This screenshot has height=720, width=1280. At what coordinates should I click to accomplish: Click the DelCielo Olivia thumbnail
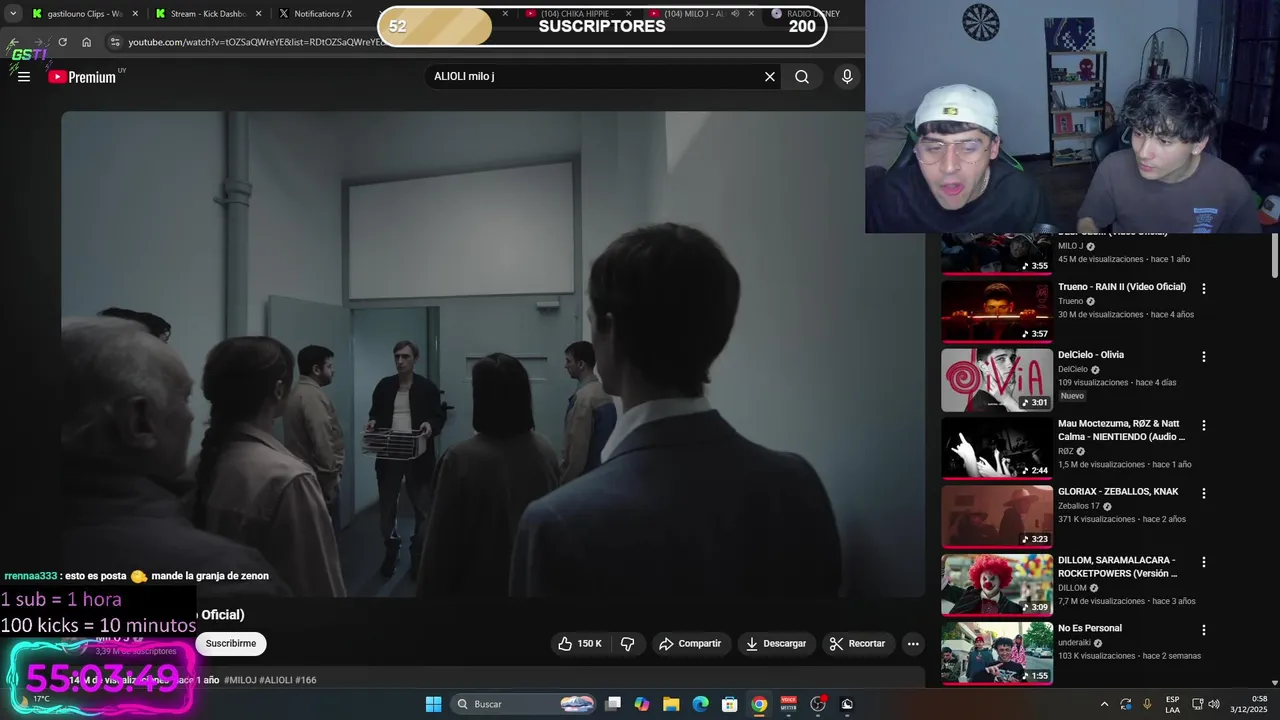997,380
